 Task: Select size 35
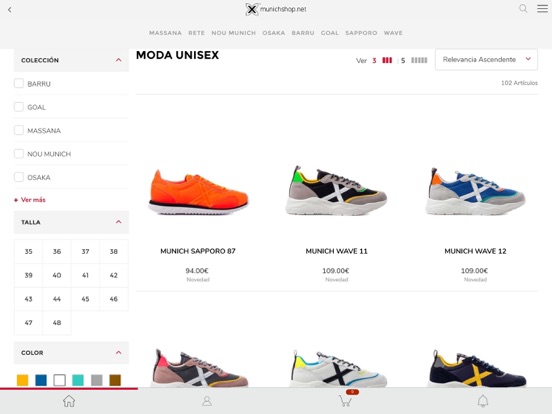[x=29, y=251]
